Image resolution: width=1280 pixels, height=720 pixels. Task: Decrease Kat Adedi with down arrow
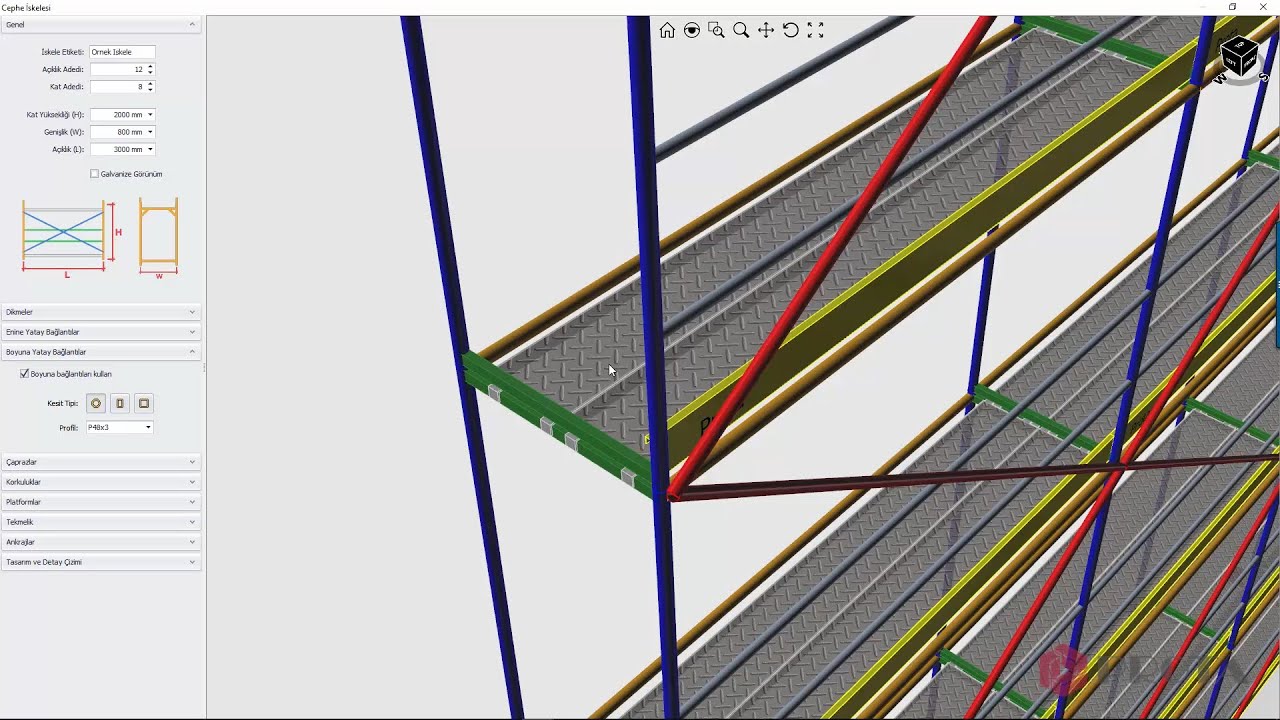[x=150, y=90]
